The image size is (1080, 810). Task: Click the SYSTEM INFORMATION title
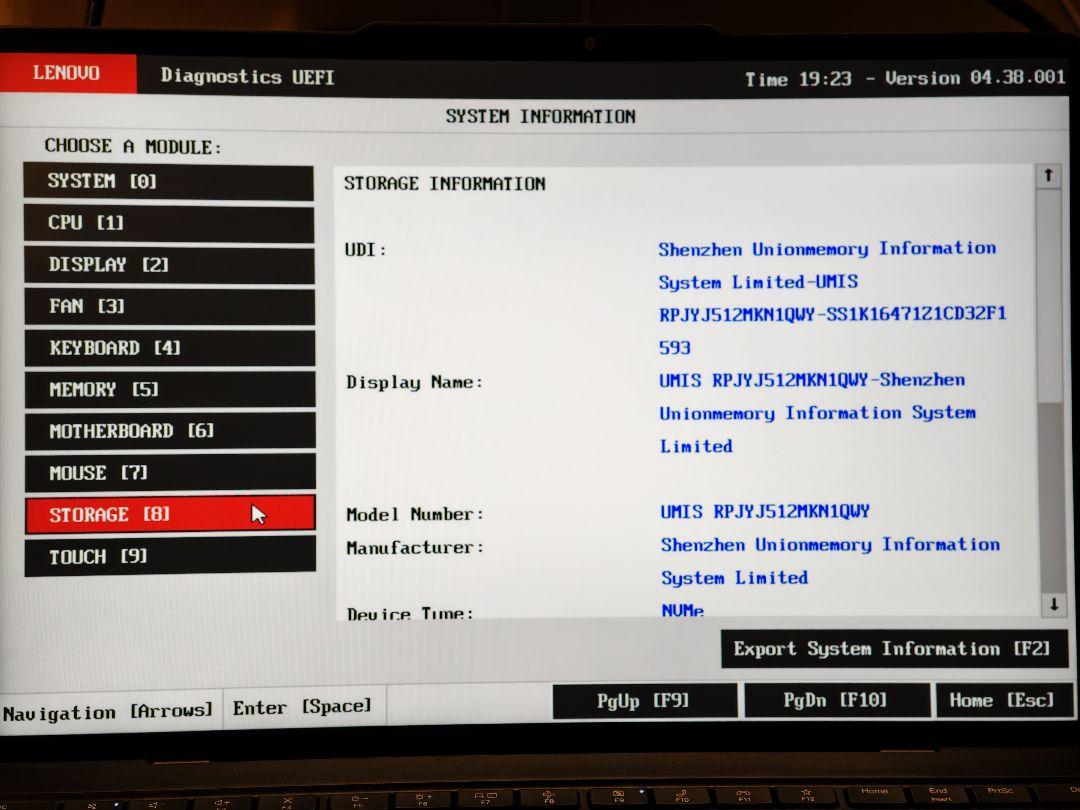pos(540,116)
